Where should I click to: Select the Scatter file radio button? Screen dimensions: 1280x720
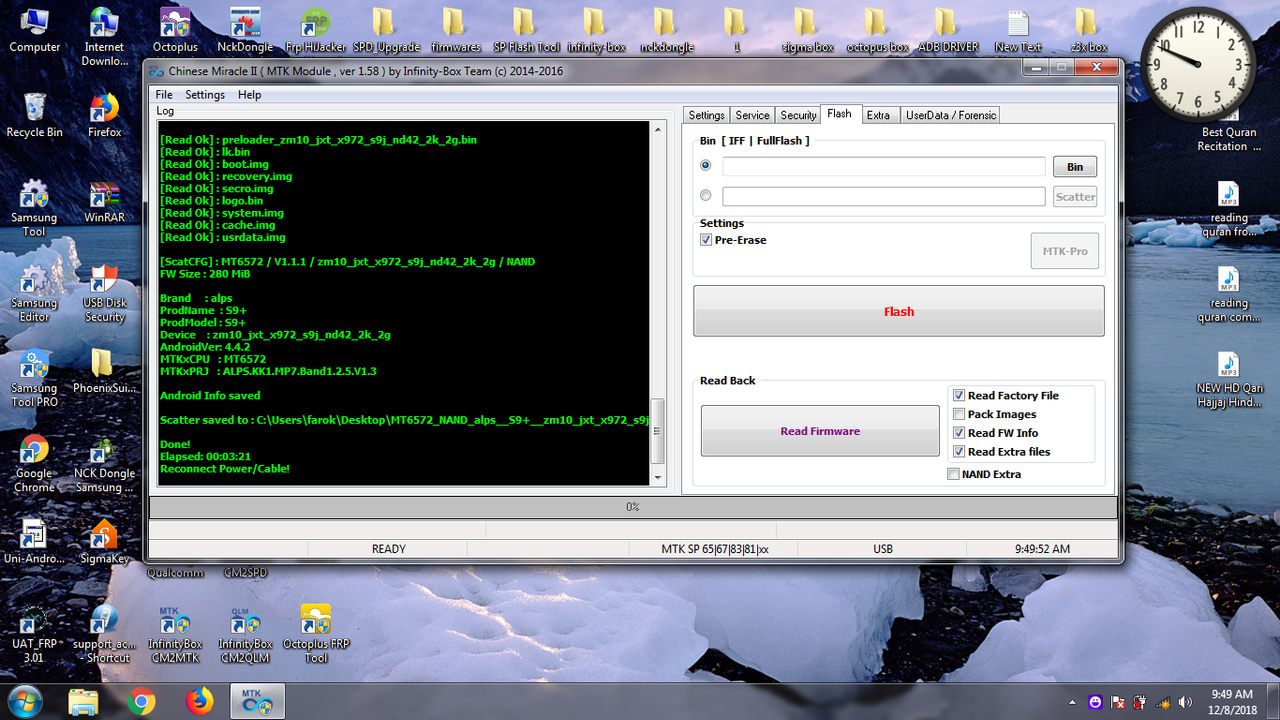[x=706, y=196]
